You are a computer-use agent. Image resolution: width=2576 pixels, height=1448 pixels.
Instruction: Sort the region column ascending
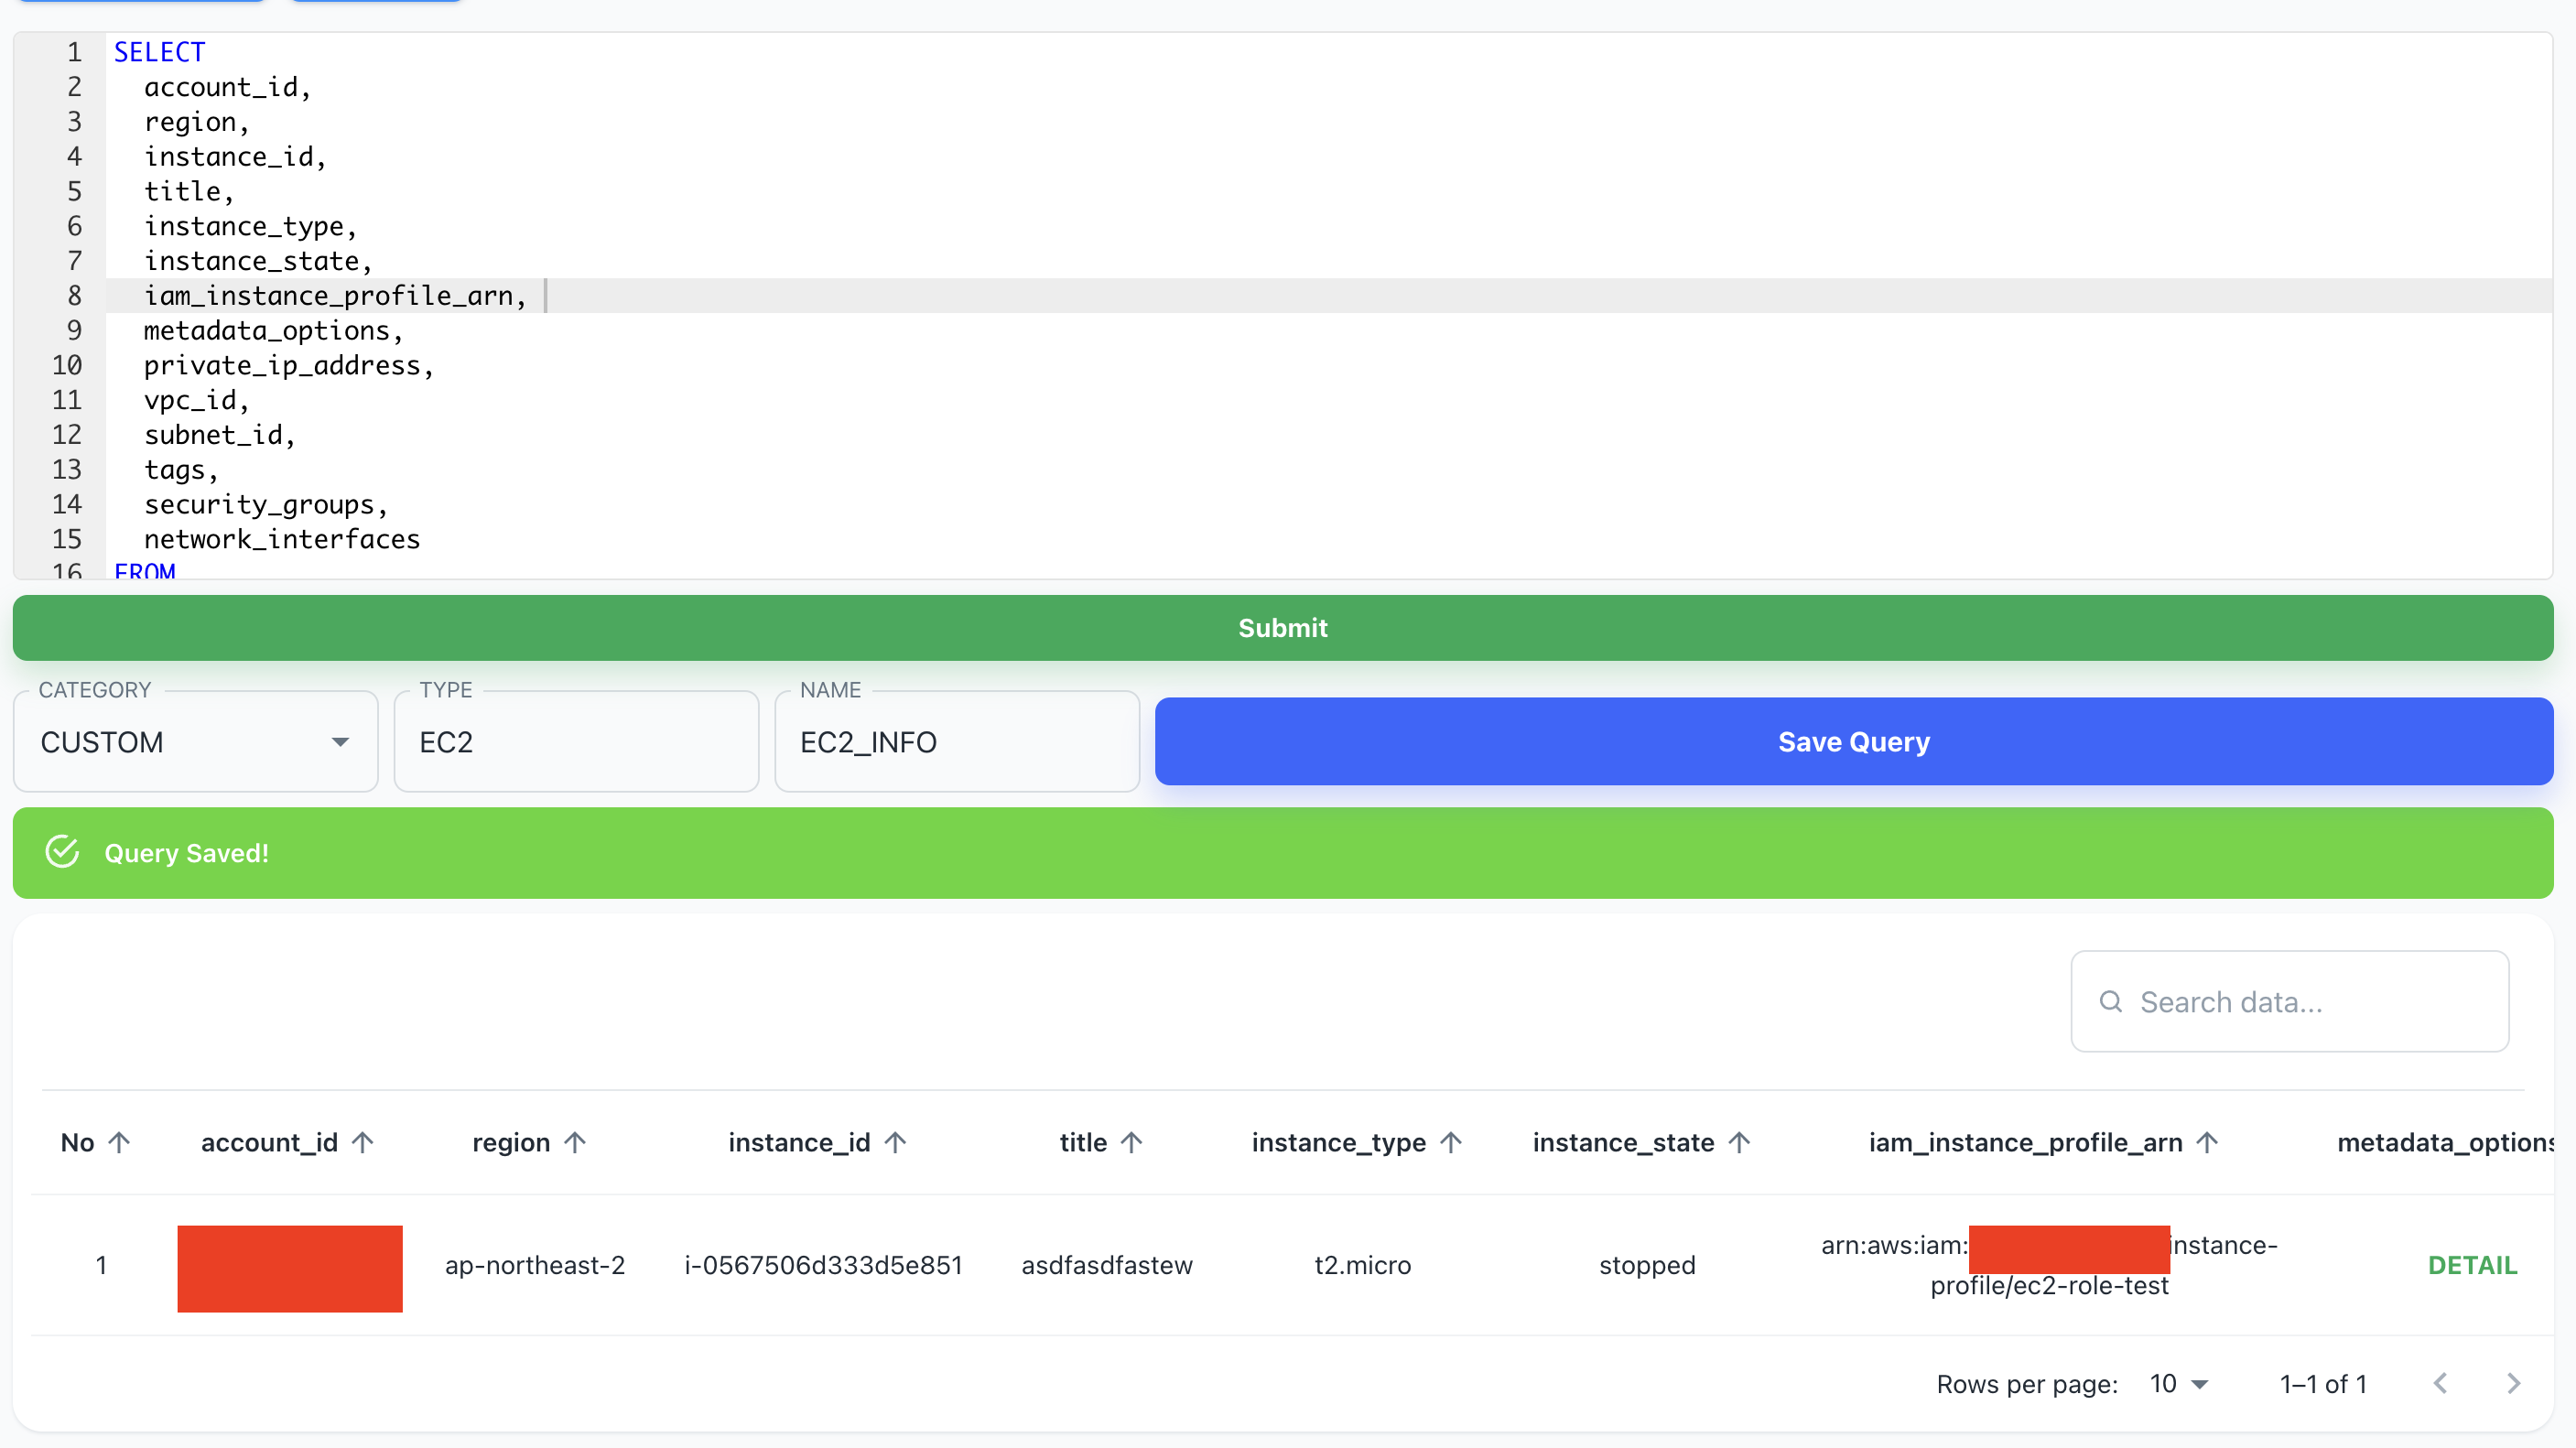pos(575,1142)
